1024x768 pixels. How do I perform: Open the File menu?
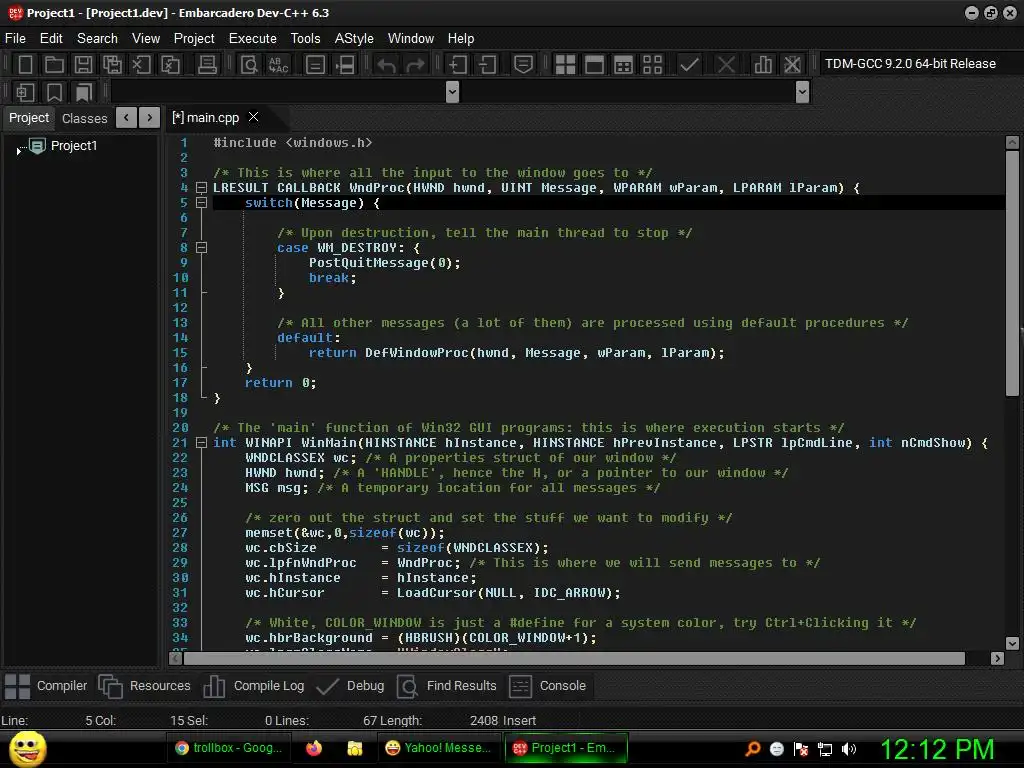pyautogui.click(x=15, y=39)
